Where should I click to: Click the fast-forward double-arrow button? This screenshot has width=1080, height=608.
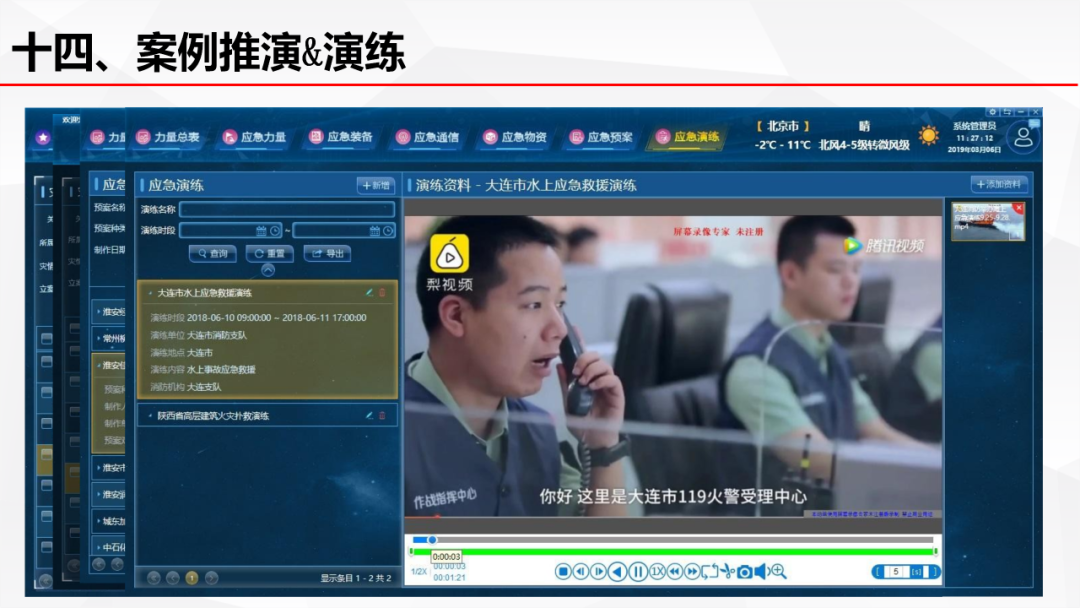[692, 572]
